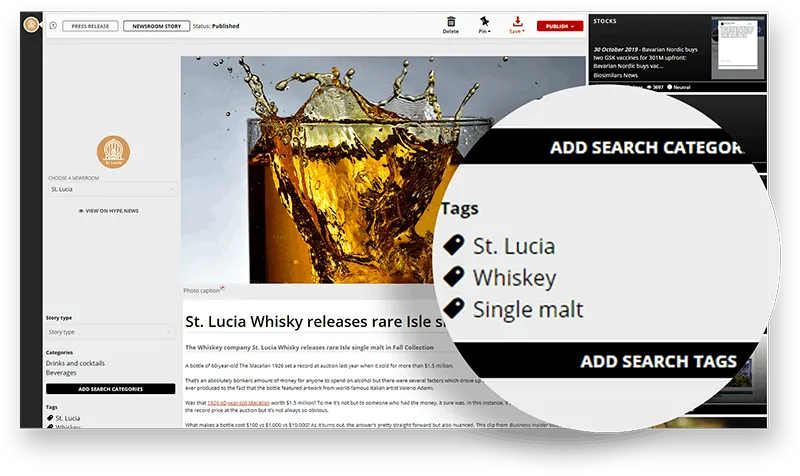Open the Stocks article thumbnail
This screenshot has width=800, height=476.
point(738,47)
